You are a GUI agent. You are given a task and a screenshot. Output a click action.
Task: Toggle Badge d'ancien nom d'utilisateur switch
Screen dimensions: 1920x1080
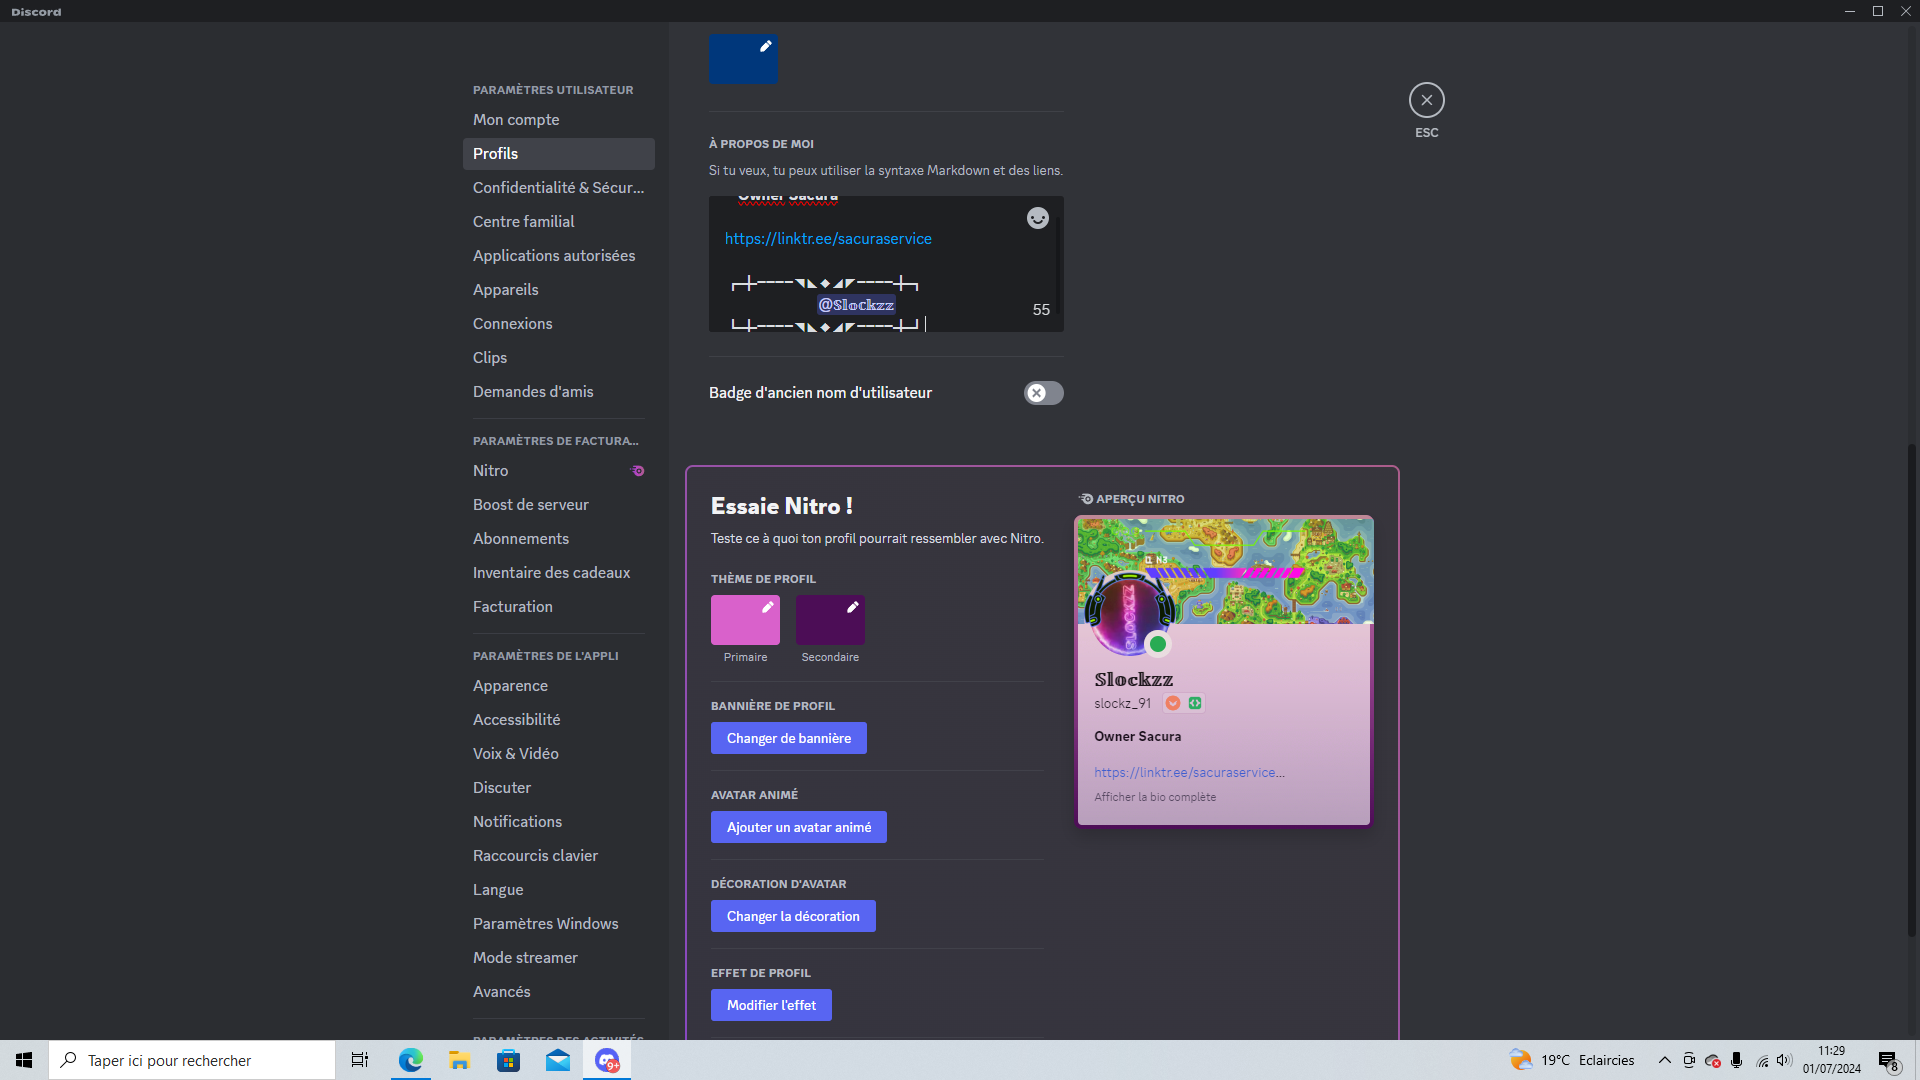tap(1043, 393)
